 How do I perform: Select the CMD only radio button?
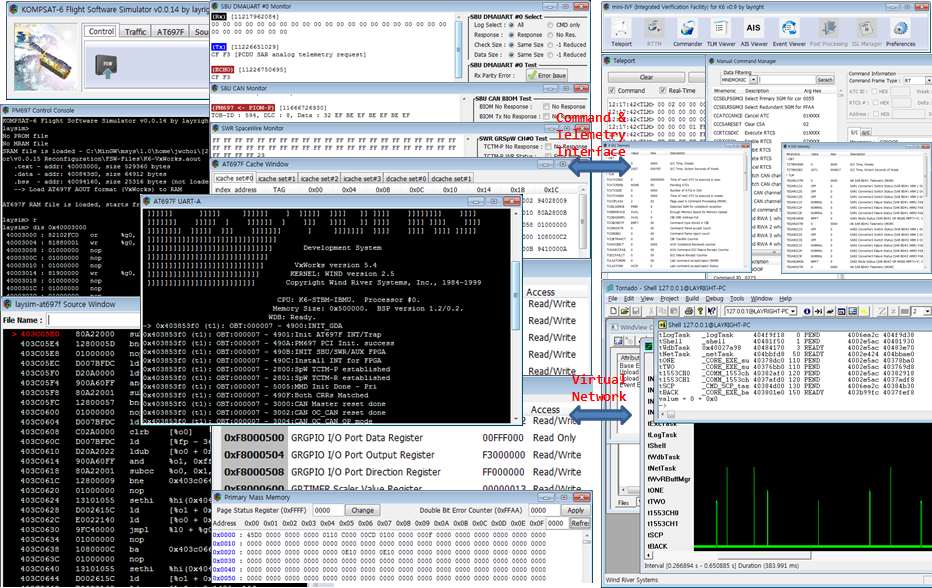[x=550, y=25]
